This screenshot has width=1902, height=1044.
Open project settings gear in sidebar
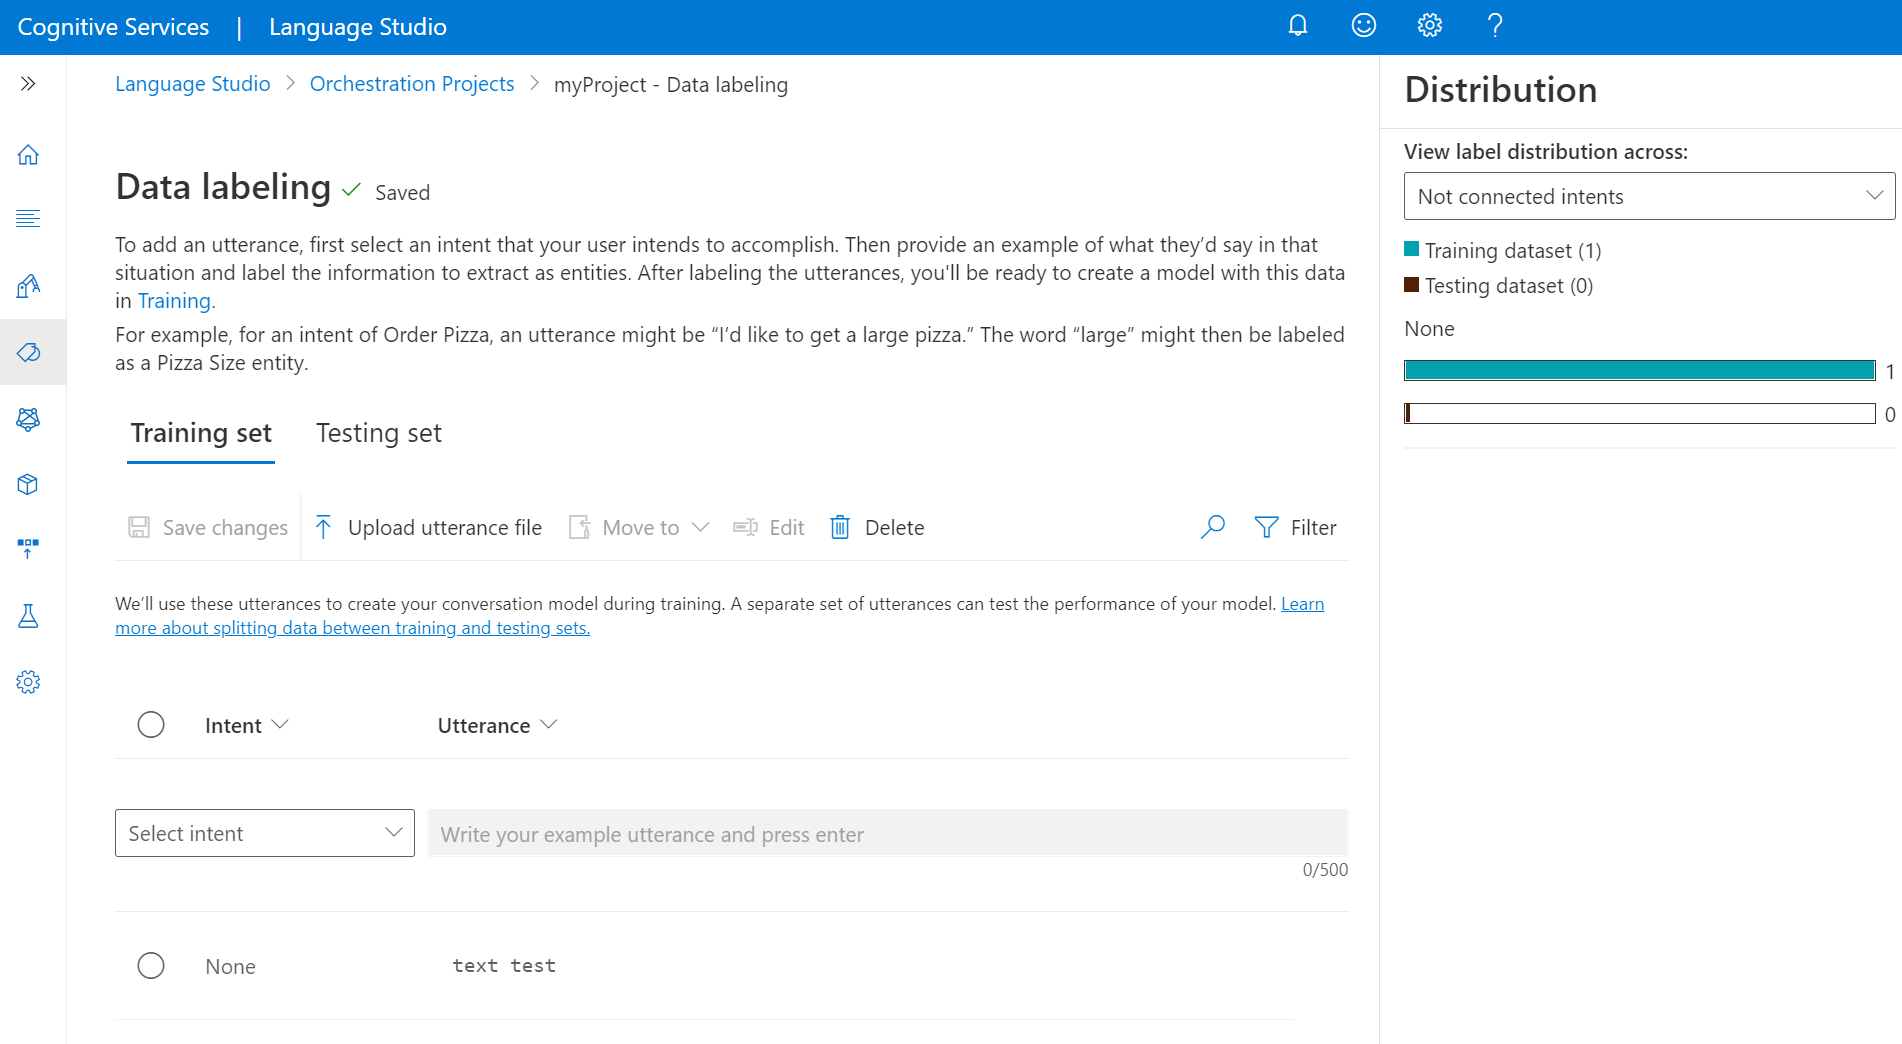coord(28,681)
